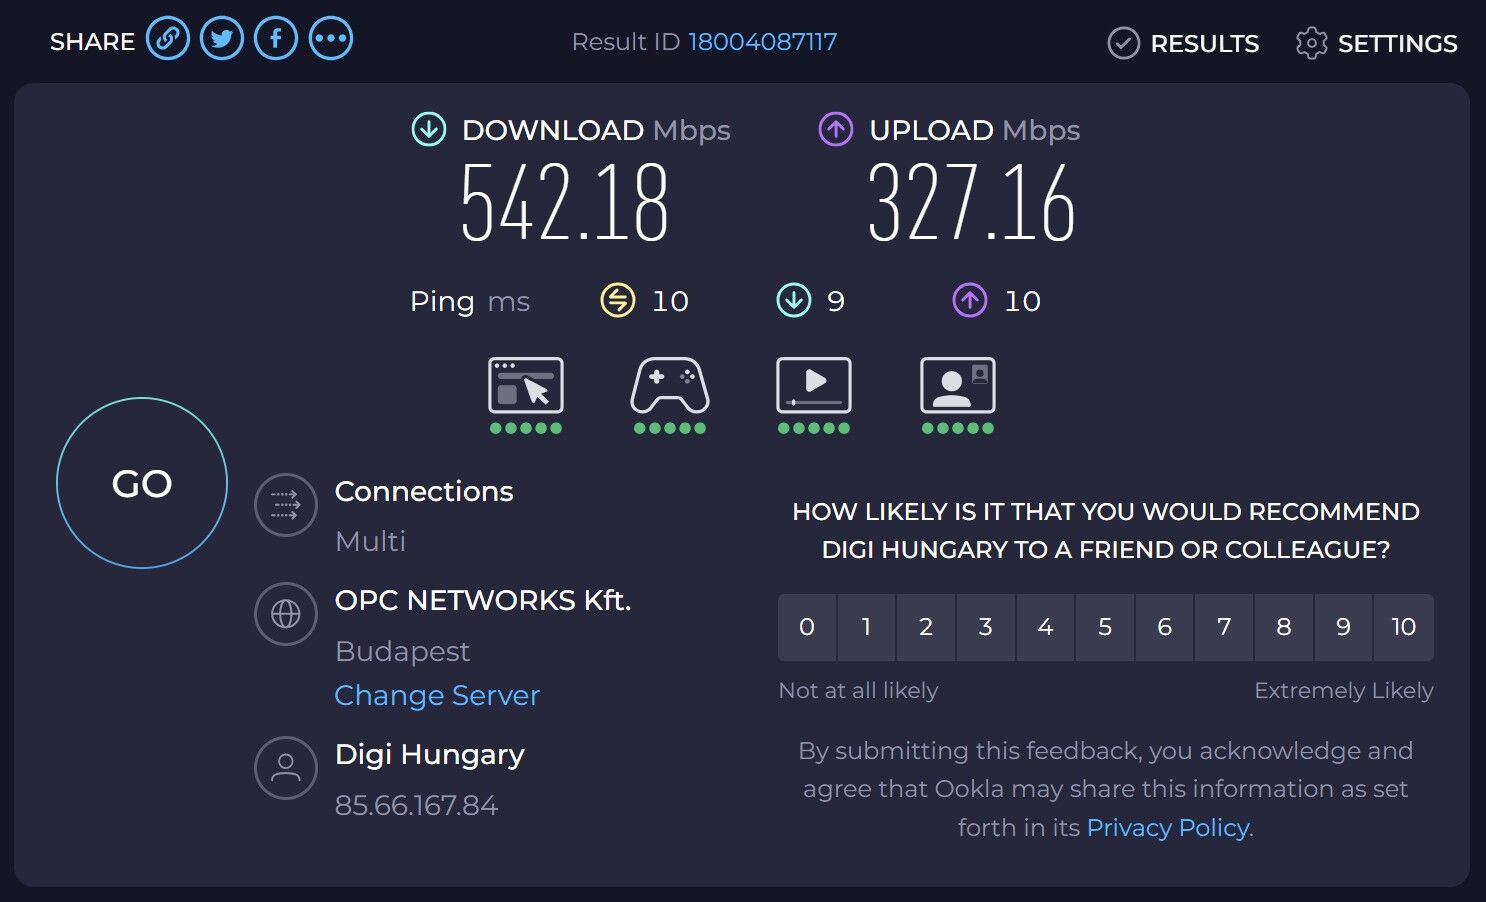The width and height of the screenshot is (1486, 902).
Task: Share result on Twitter
Action: point(222,40)
